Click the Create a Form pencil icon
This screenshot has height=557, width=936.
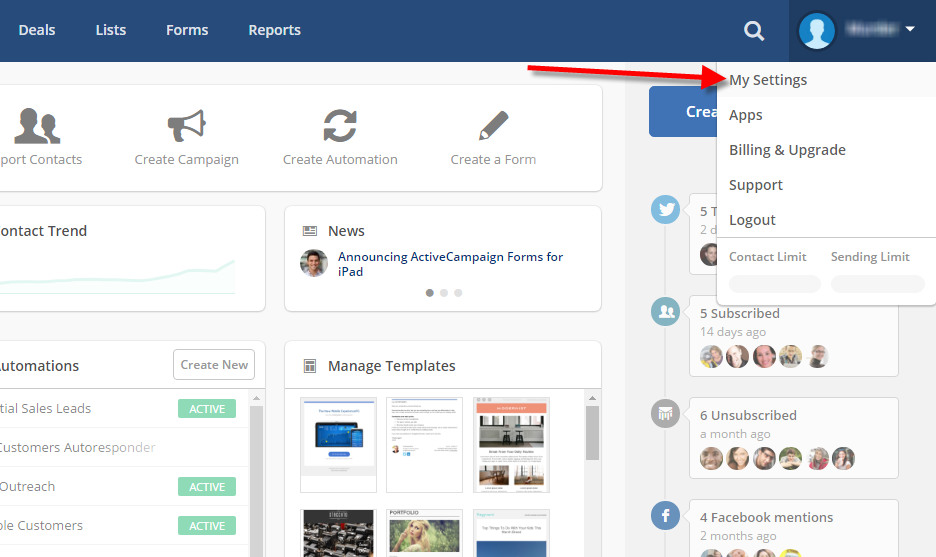[494, 126]
